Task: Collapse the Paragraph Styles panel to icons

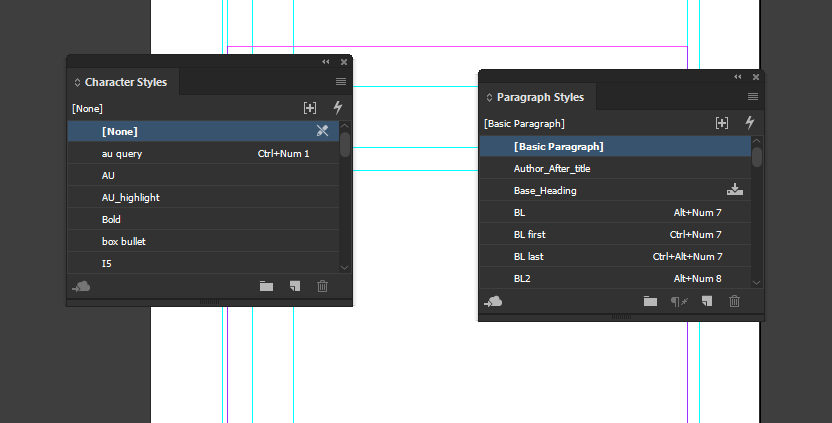Action: click(x=738, y=77)
